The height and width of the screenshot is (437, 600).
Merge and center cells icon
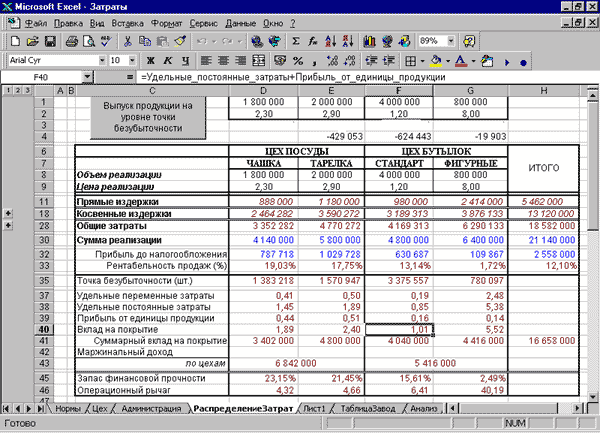(x=259, y=61)
